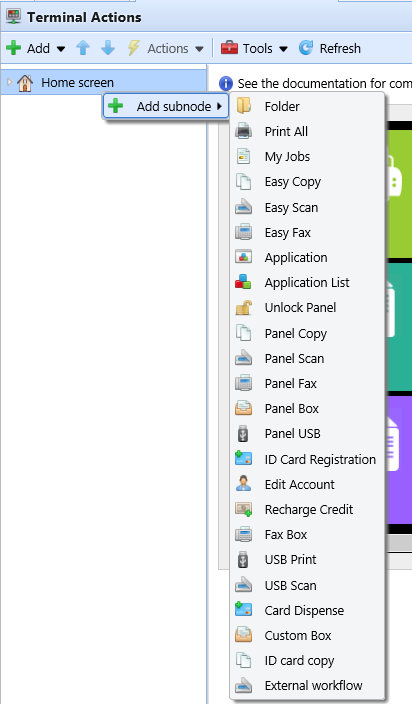The image size is (412, 704).
Task: Click the Print All printer icon
Action: click(244, 131)
